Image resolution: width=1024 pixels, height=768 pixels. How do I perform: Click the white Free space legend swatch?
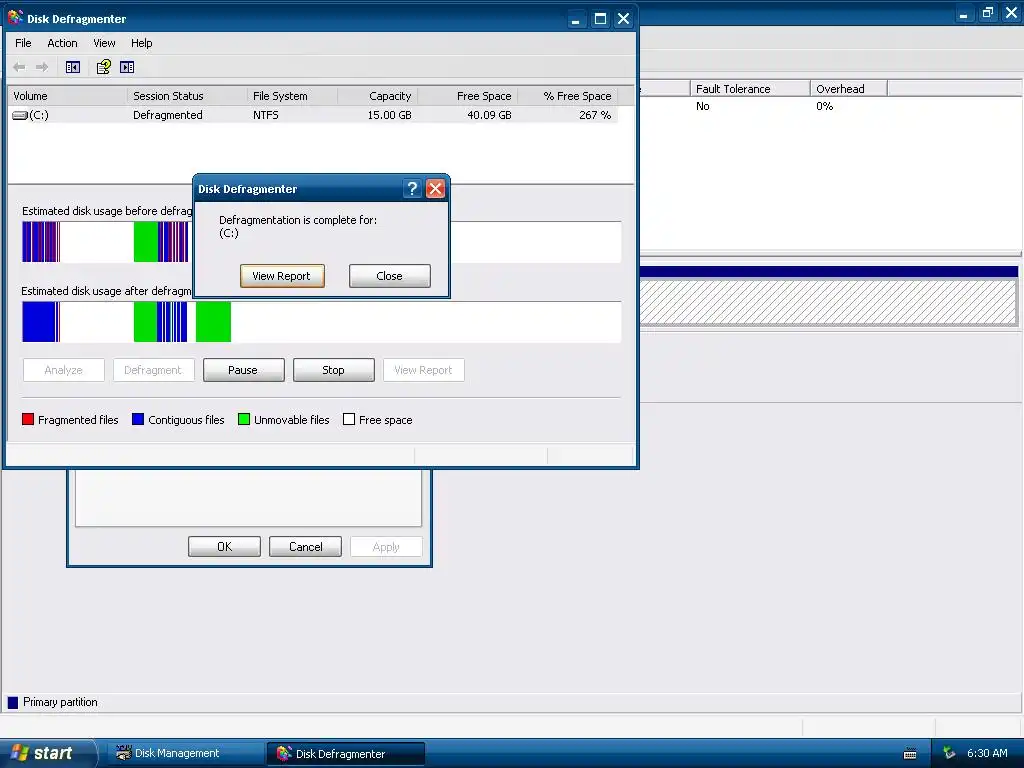349,419
